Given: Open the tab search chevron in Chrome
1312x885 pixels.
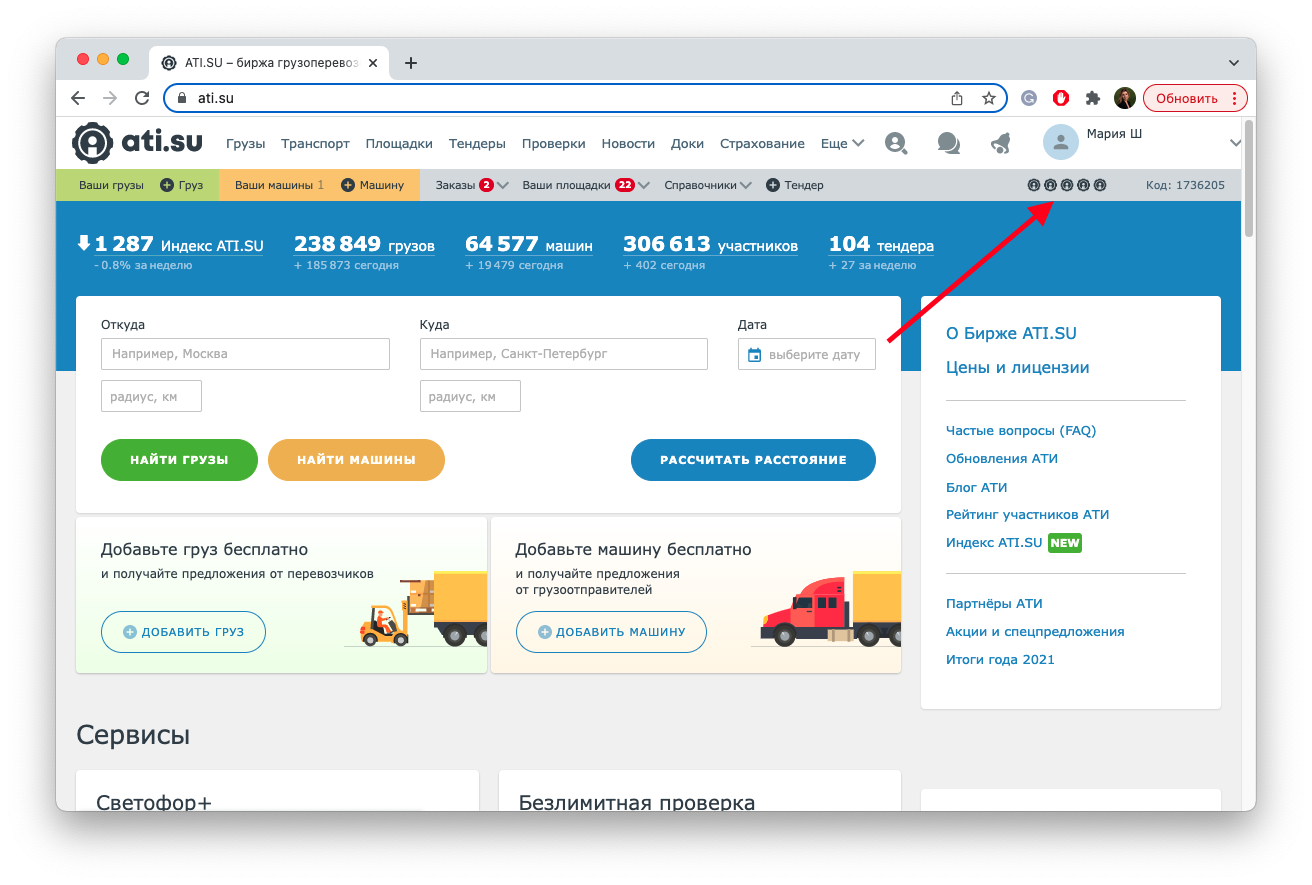Looking at the screenshot, I should point(1233,63).
